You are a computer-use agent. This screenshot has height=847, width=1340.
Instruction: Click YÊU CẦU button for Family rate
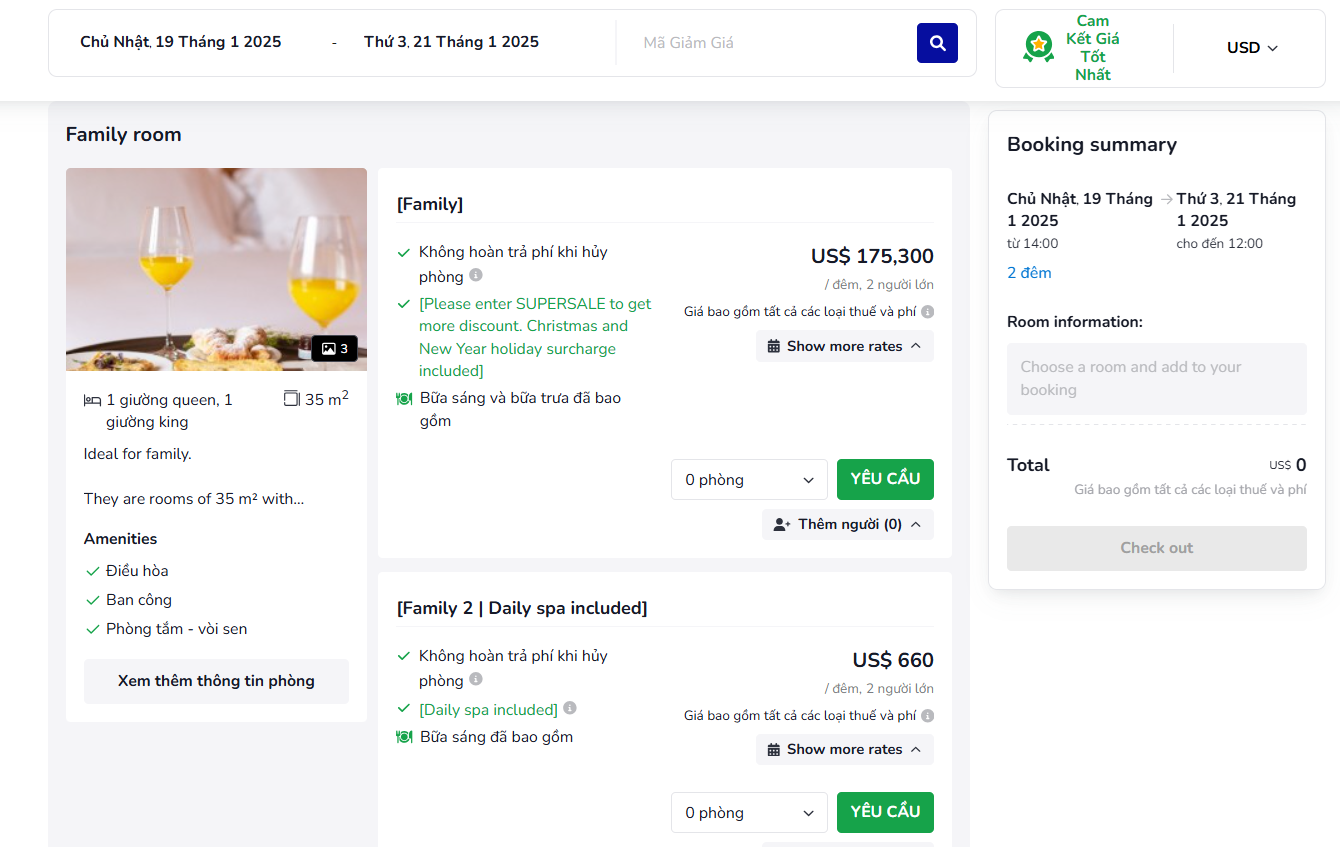885,479
